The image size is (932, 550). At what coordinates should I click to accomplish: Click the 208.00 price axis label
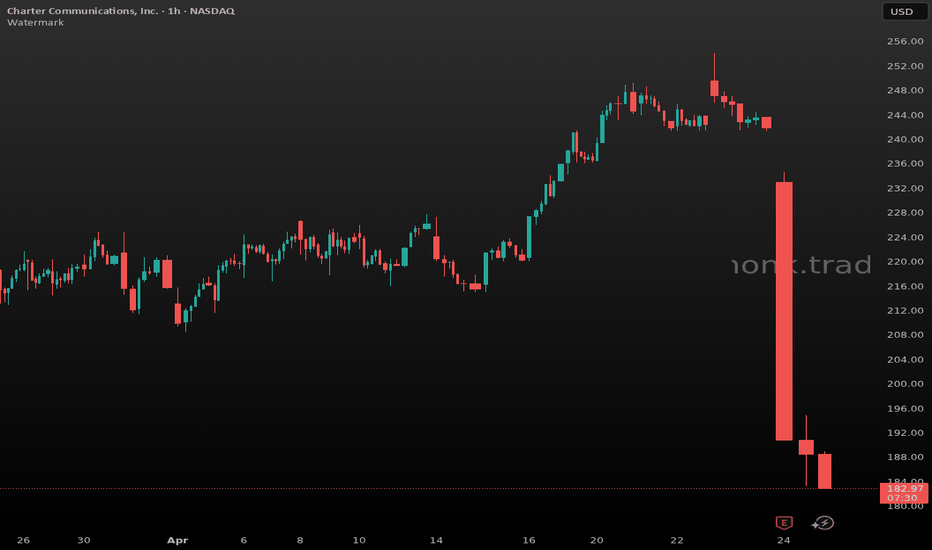click(905, 335)
